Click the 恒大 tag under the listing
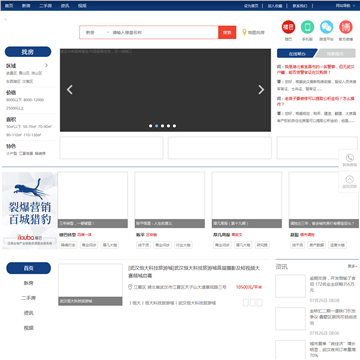Screen dimensions: 360x360 (x=137, y=303)
